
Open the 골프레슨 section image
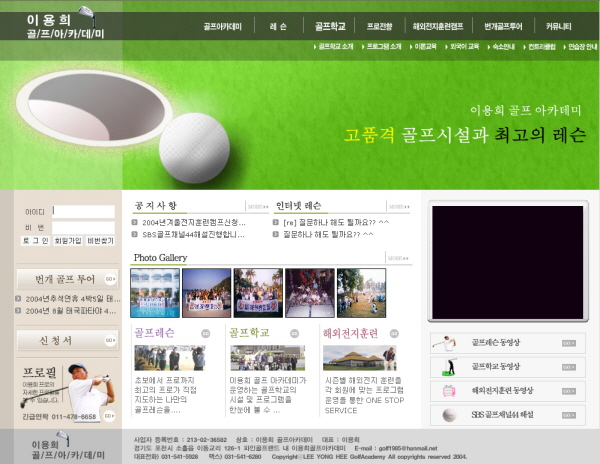pos(170,358)
